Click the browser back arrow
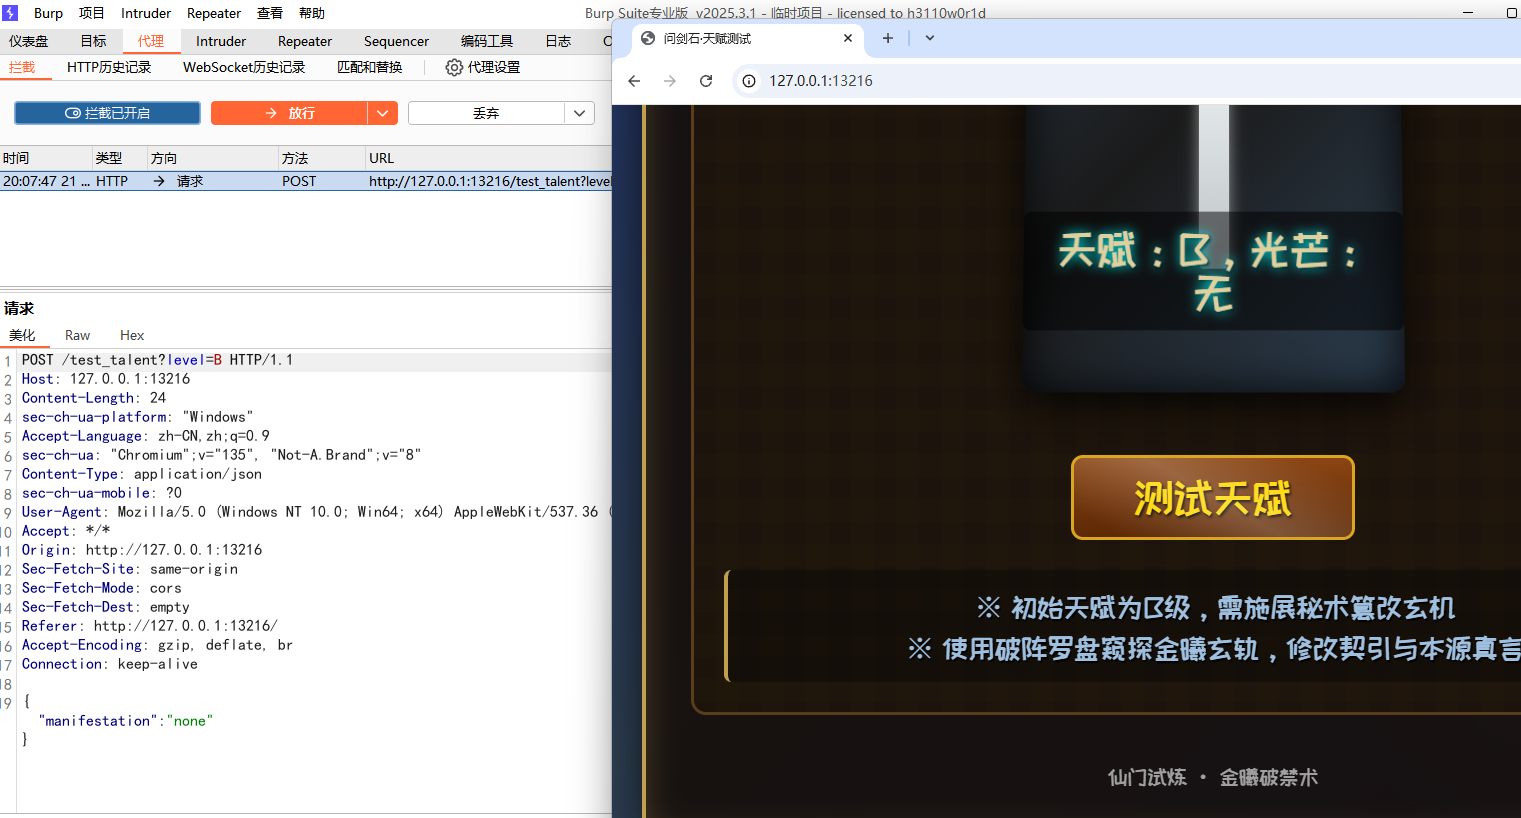1521x818 pixels. click(x=634, y=81)
